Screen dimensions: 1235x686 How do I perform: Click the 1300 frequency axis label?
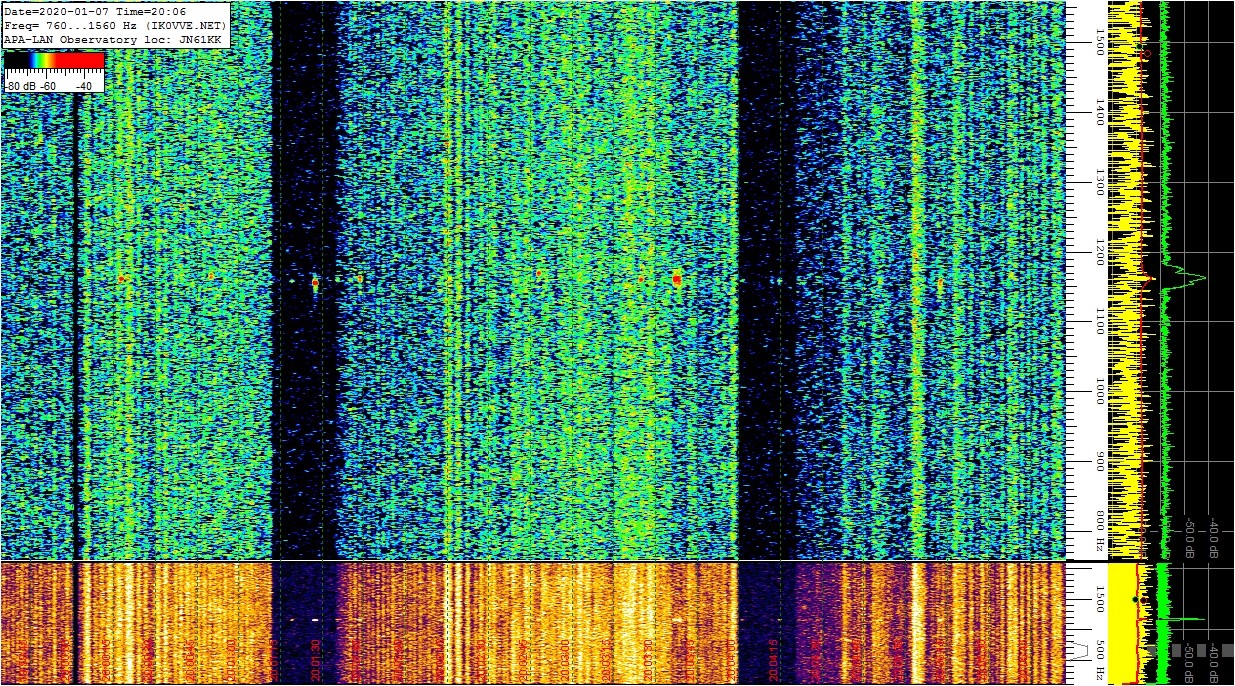1098,182
